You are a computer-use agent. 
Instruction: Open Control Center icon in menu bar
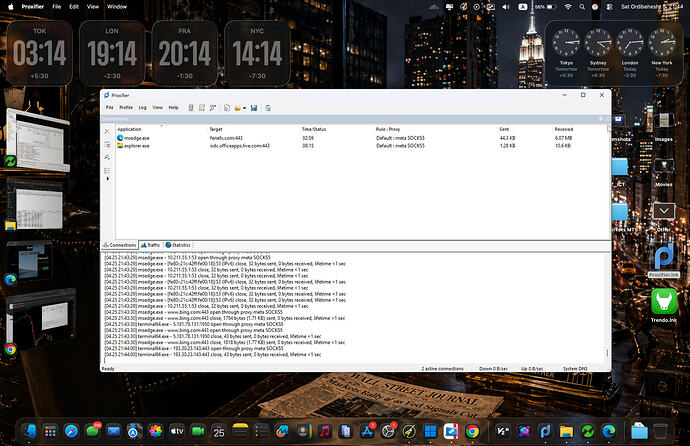[609, 7]
